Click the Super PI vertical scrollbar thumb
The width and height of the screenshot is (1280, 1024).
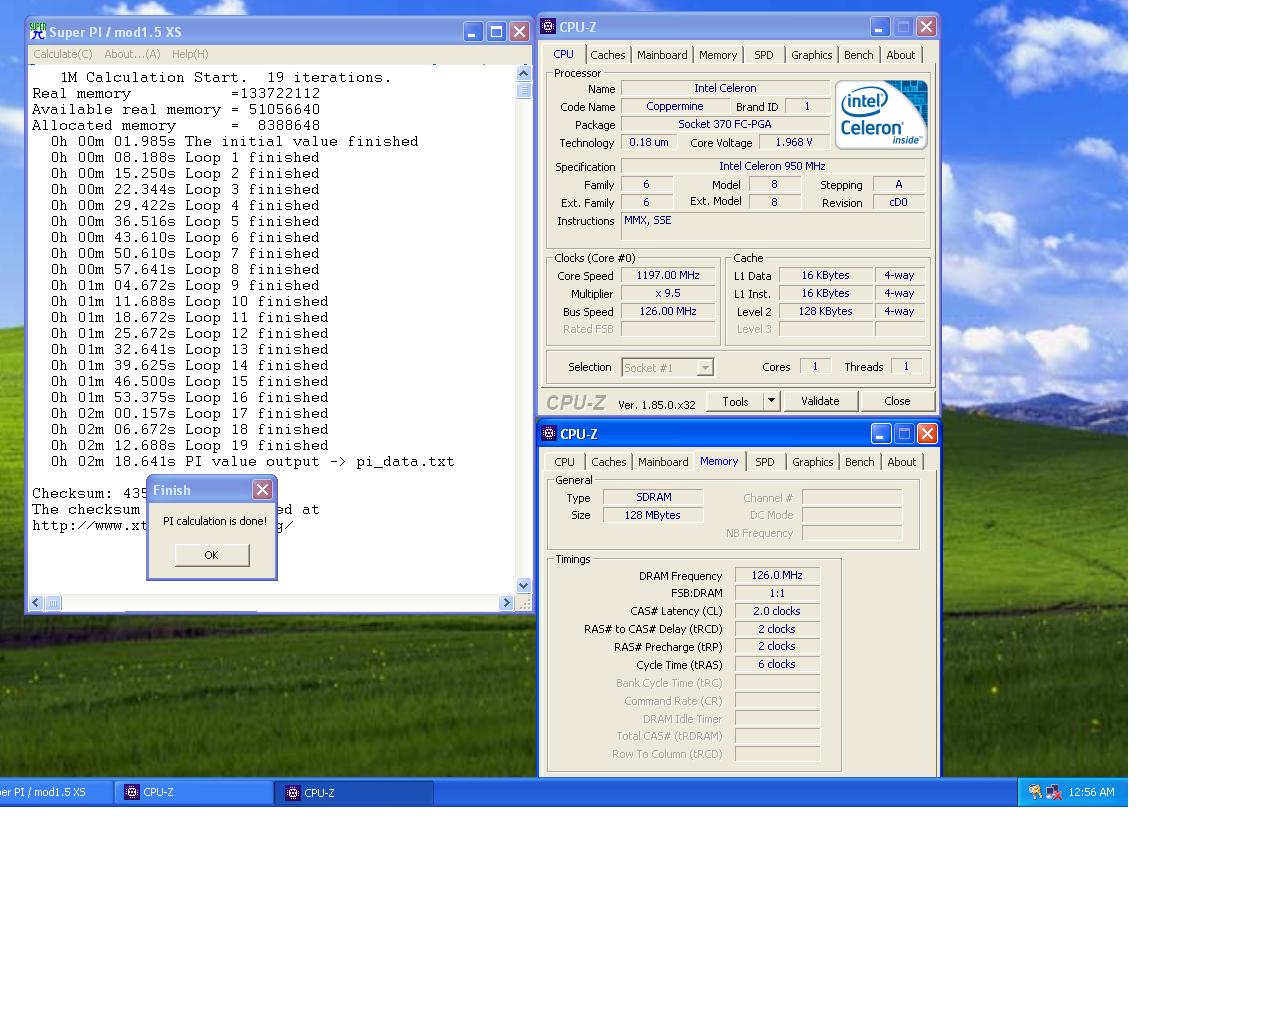tap(523, 90)
